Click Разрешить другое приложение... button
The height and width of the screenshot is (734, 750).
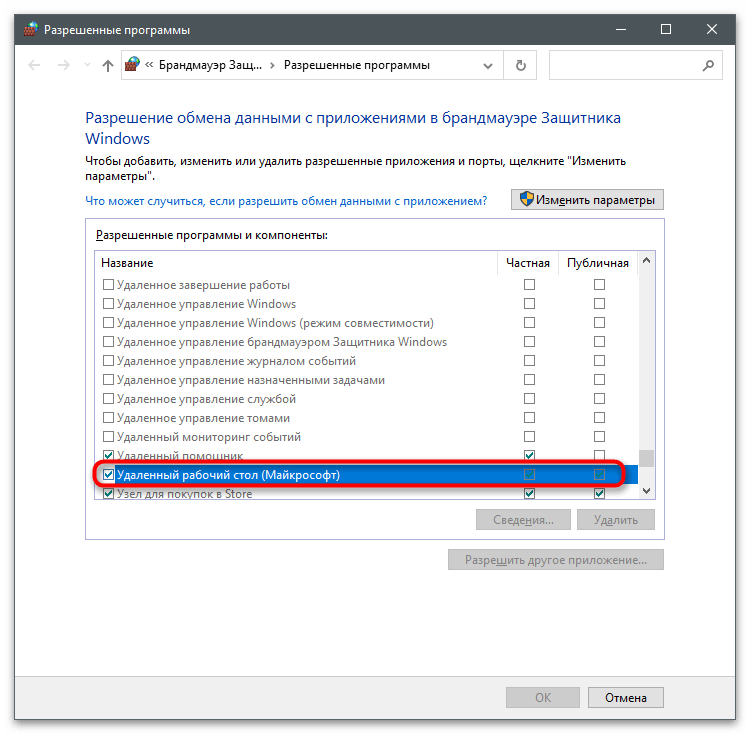click(x=556, y=559)
